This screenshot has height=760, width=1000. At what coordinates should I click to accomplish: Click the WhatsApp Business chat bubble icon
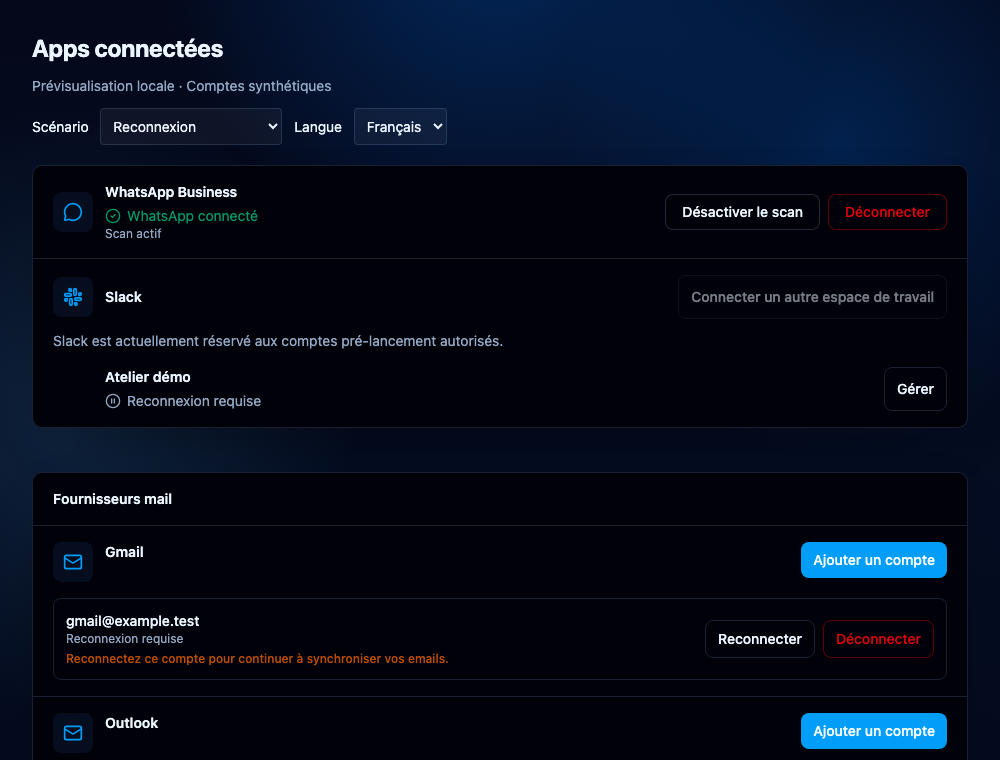point(73,212)
